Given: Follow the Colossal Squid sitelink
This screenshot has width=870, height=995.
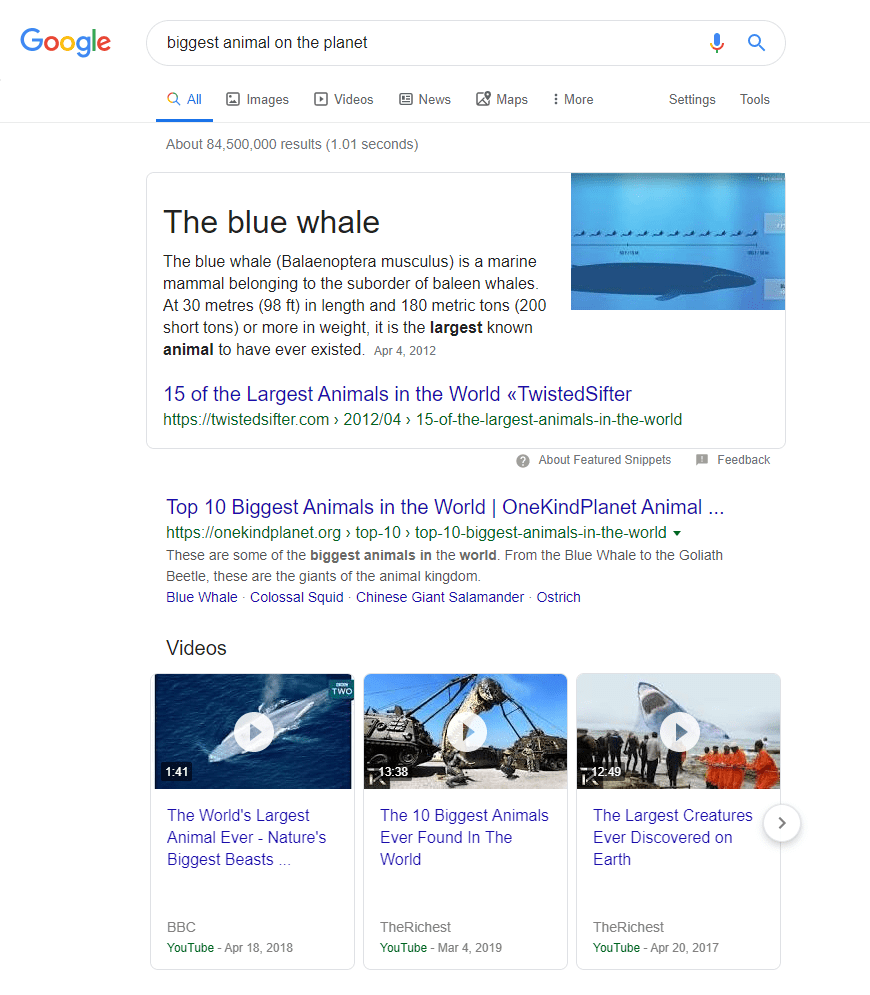Looking at the screenshot, I should [296, 597].
